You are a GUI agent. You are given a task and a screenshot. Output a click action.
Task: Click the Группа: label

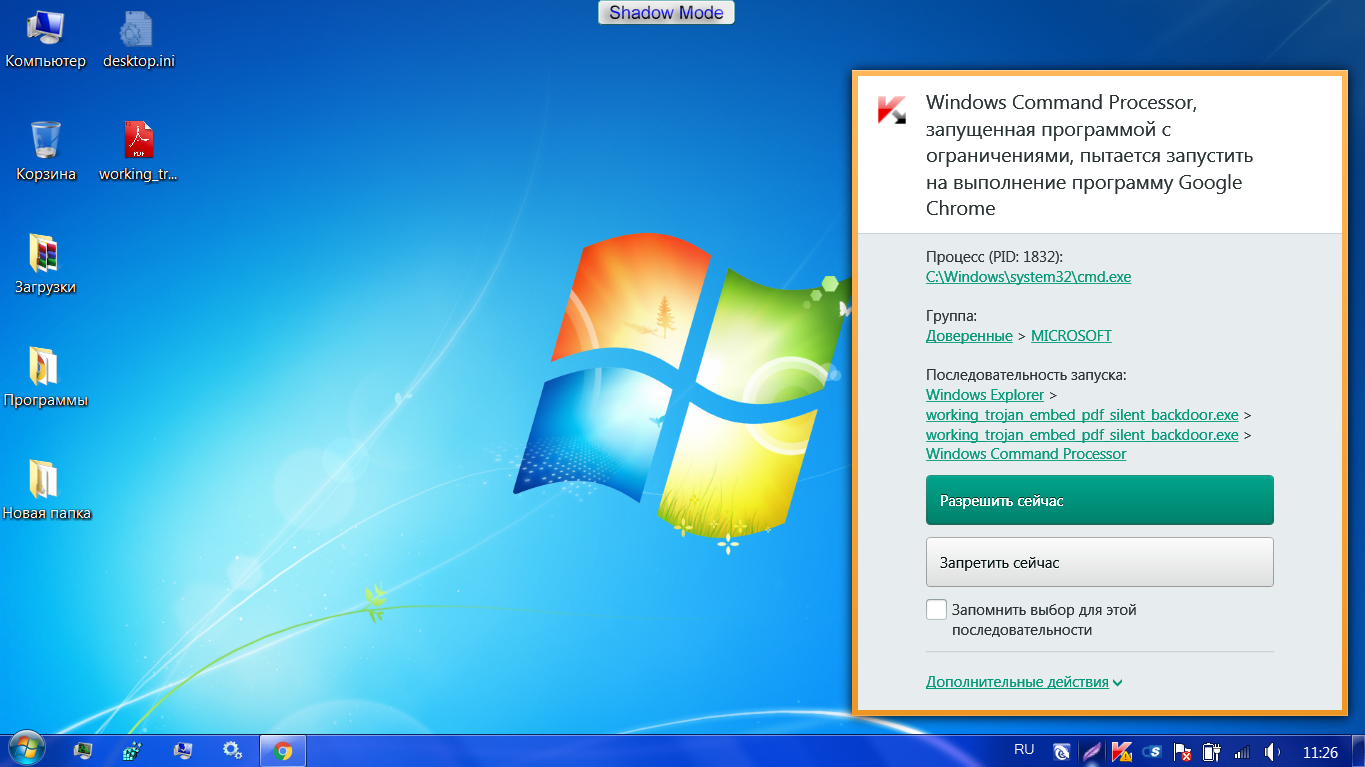click(952, 316)
